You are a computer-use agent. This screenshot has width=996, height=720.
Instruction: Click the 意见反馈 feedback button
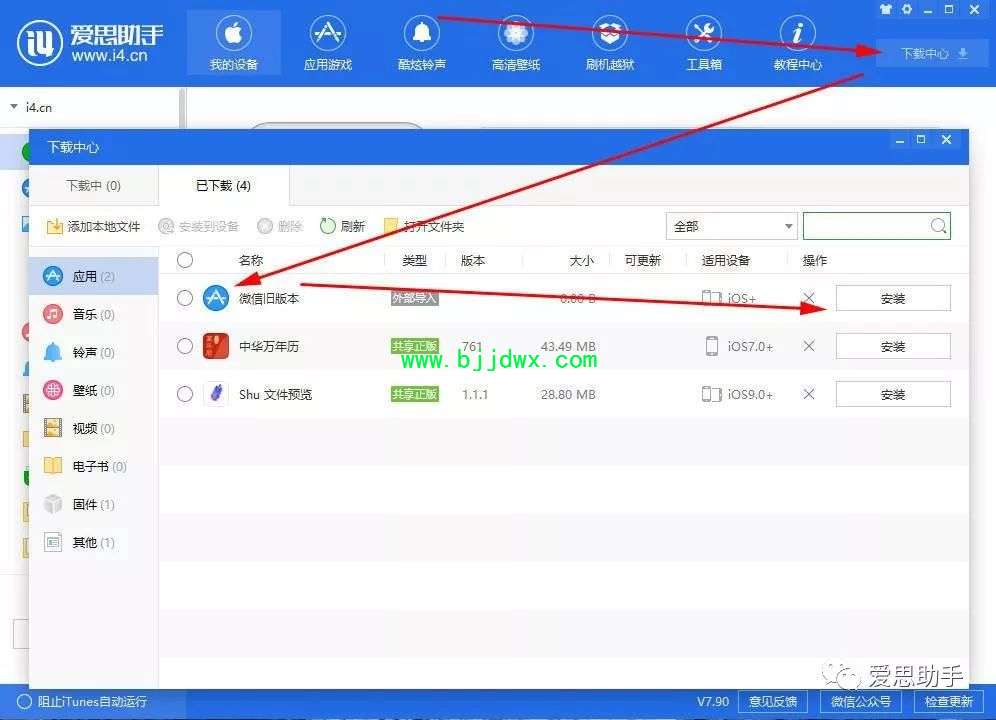(773, 702)
